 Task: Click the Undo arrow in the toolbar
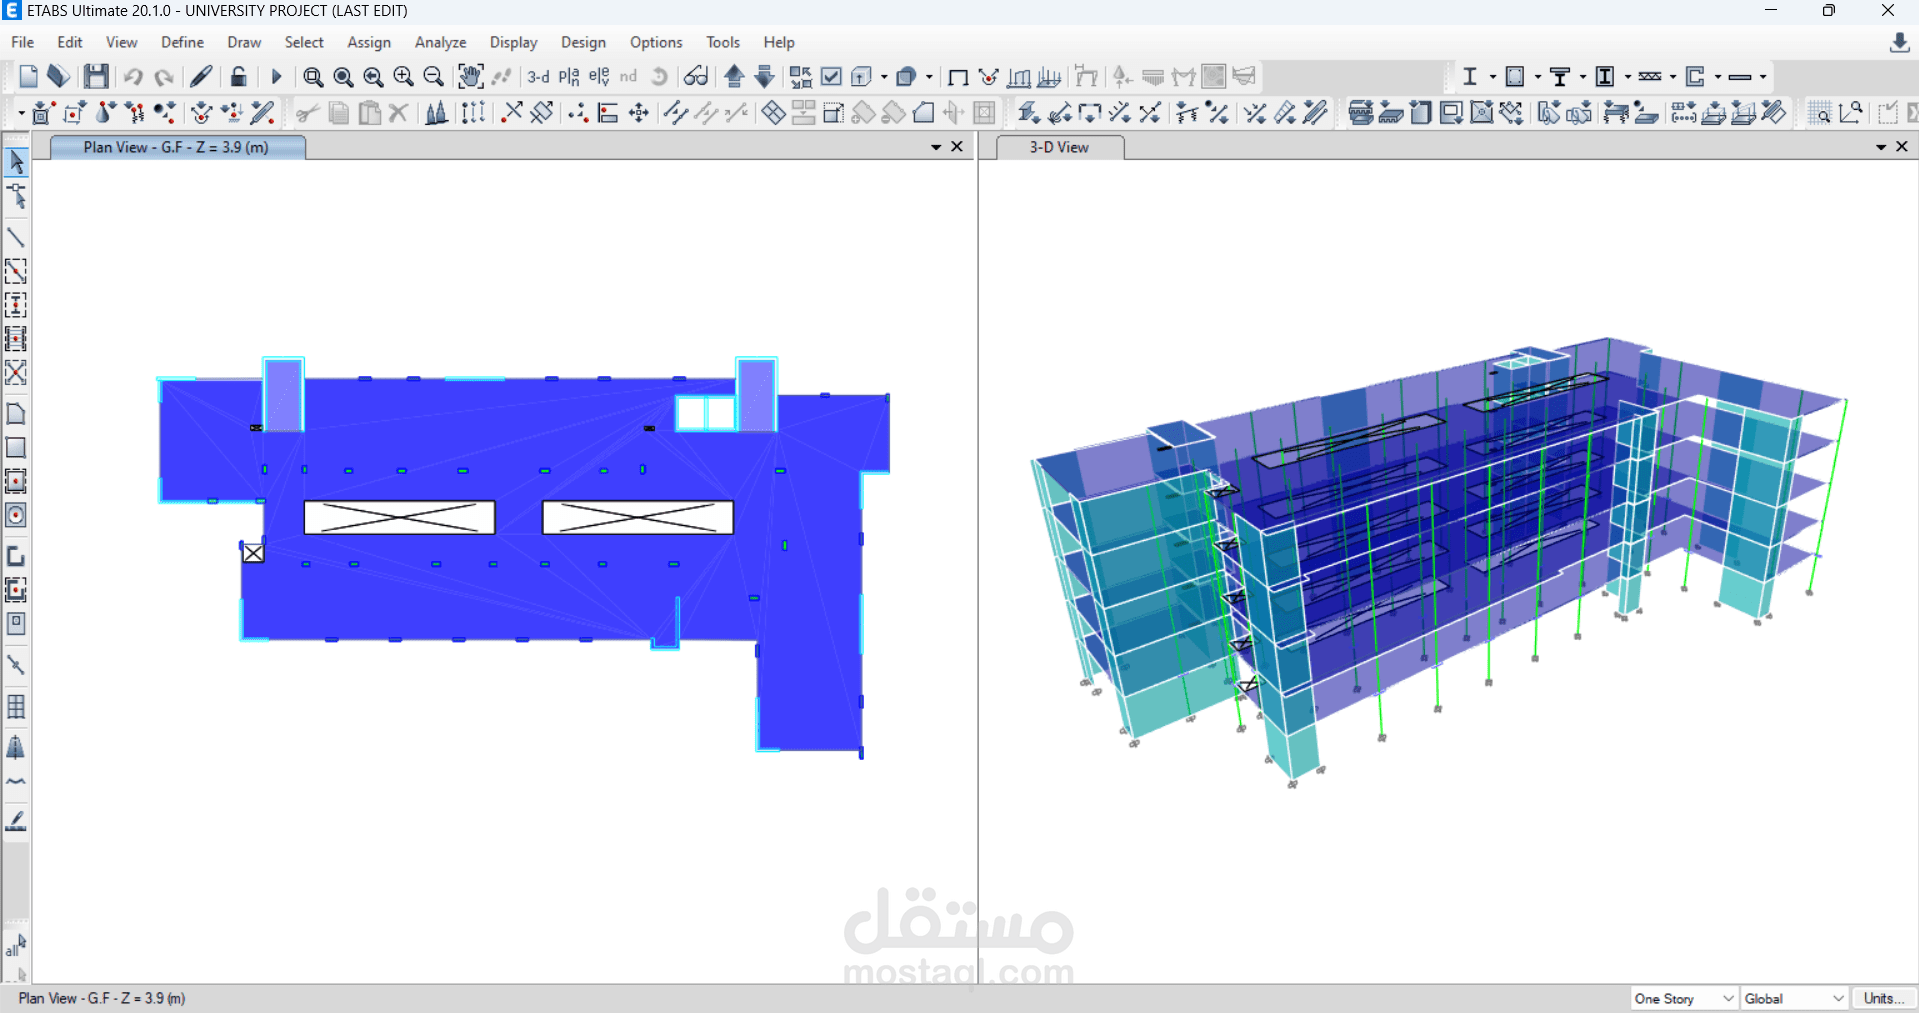[133, 77]
